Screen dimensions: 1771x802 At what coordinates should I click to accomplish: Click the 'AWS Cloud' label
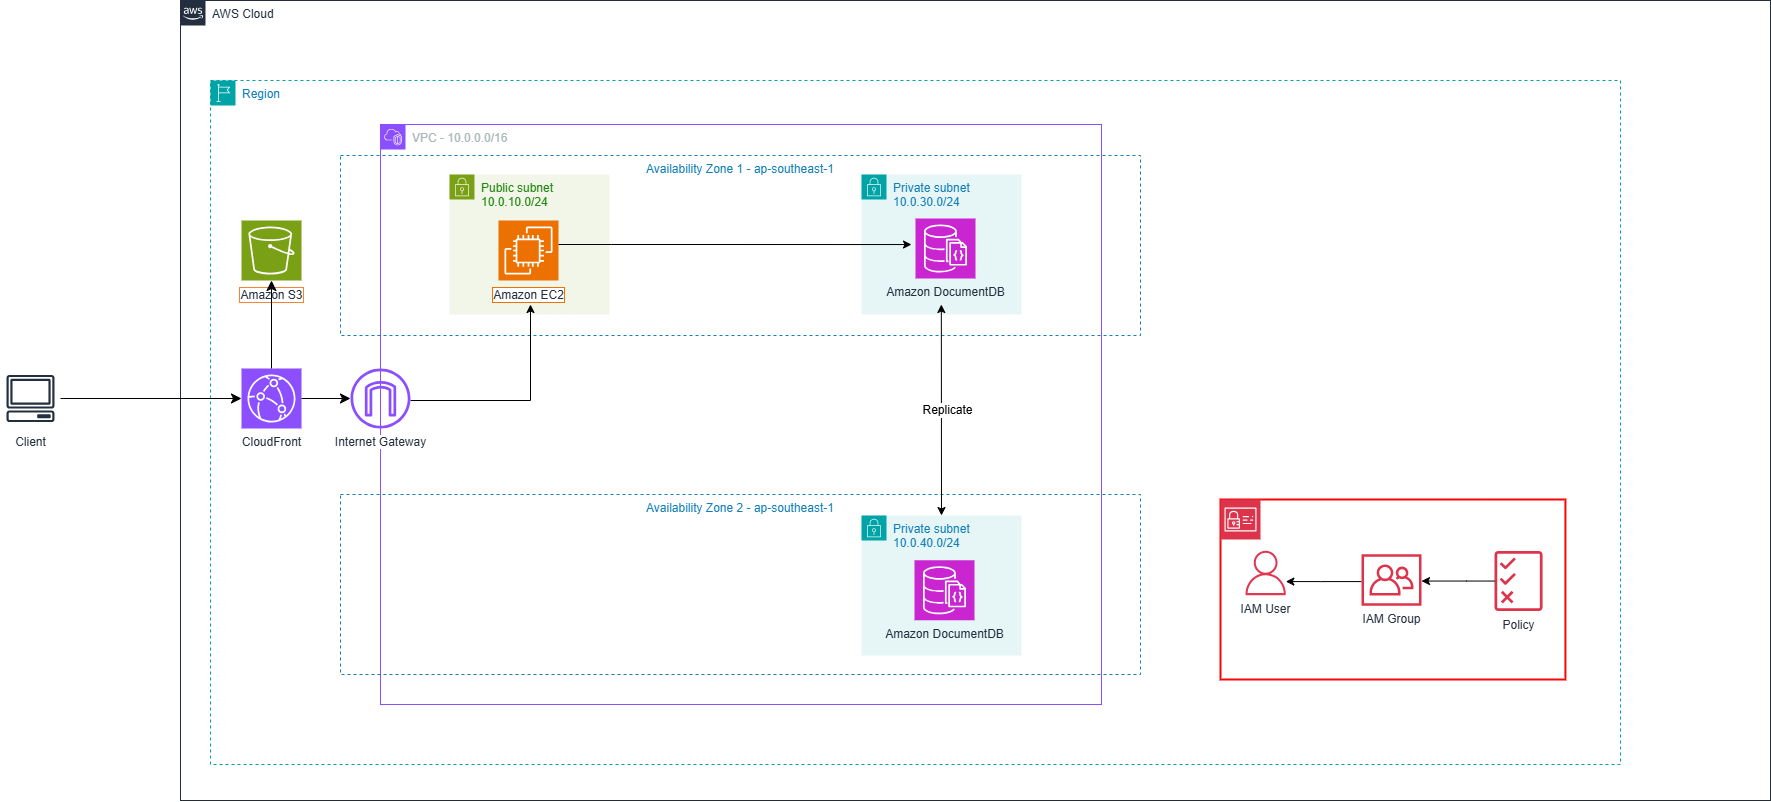(242, 14)
